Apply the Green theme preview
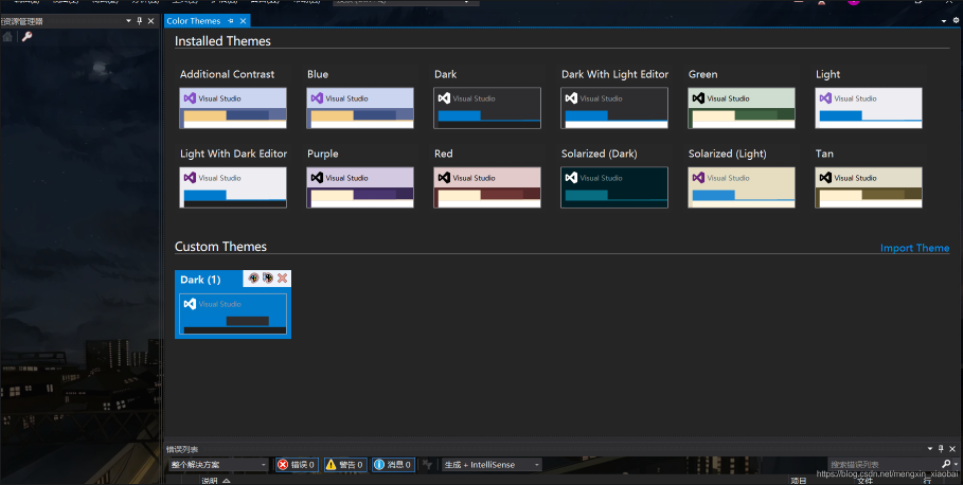Screen dimensions: 963x485 coord(741,108)
